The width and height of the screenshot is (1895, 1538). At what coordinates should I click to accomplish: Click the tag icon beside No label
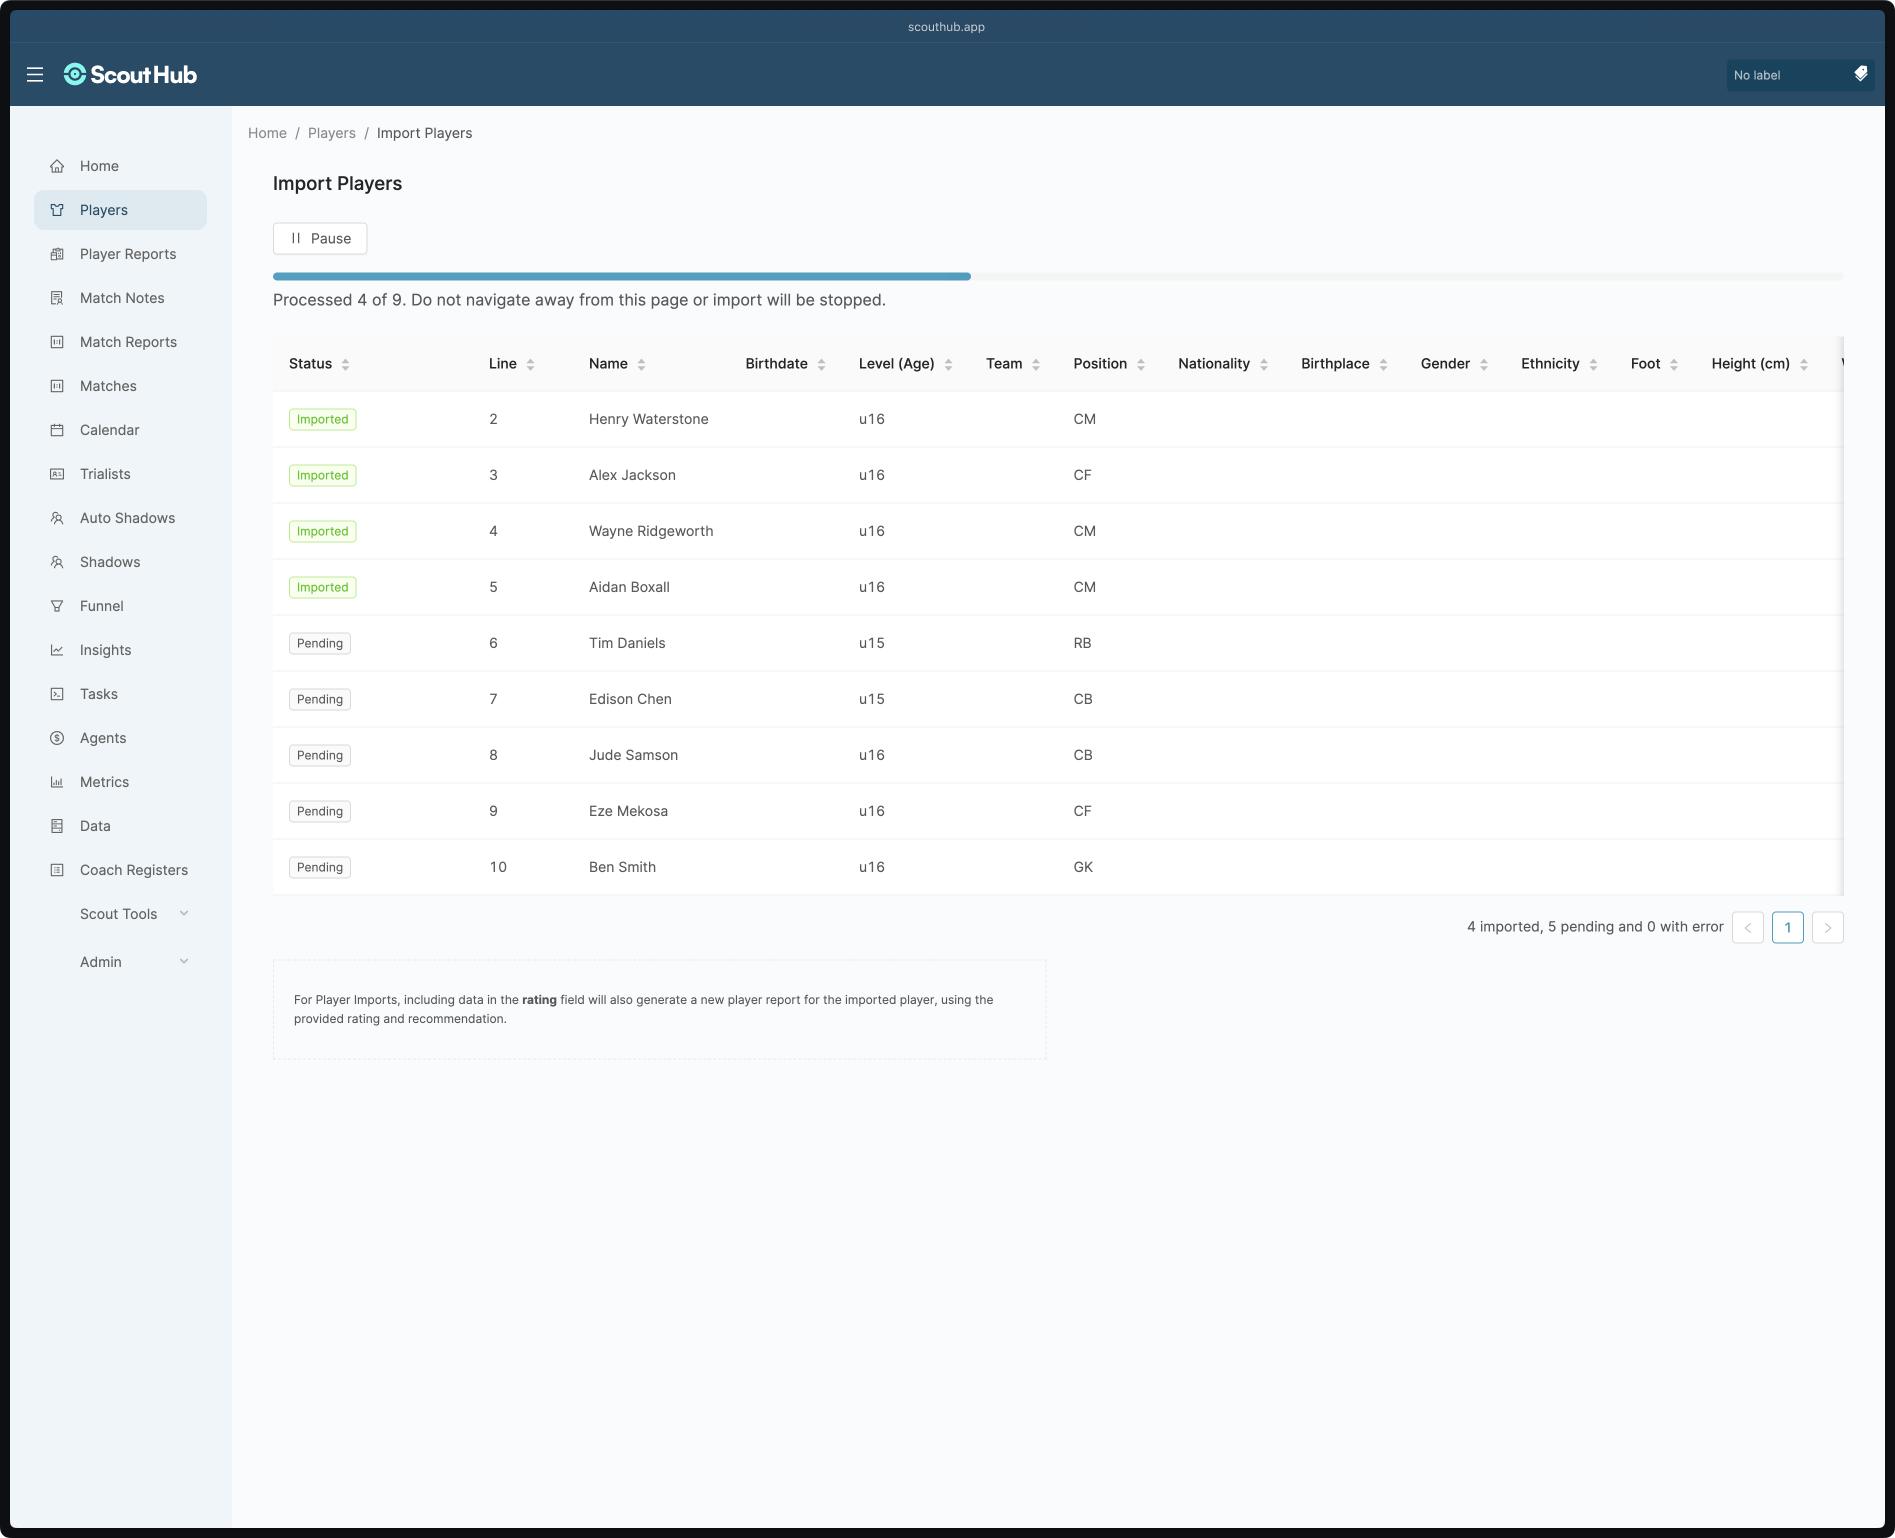pyautogui.click(x=1860, y=74)
